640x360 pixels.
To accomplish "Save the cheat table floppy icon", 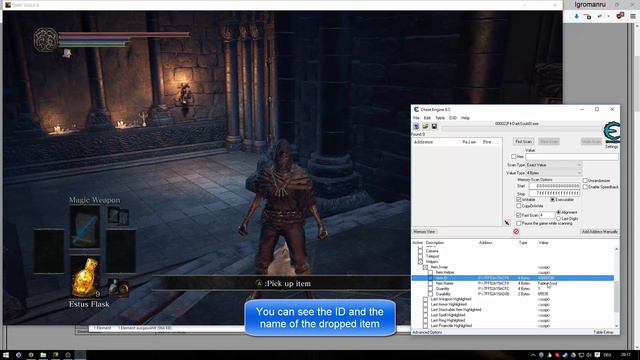I will coord(434,127).
